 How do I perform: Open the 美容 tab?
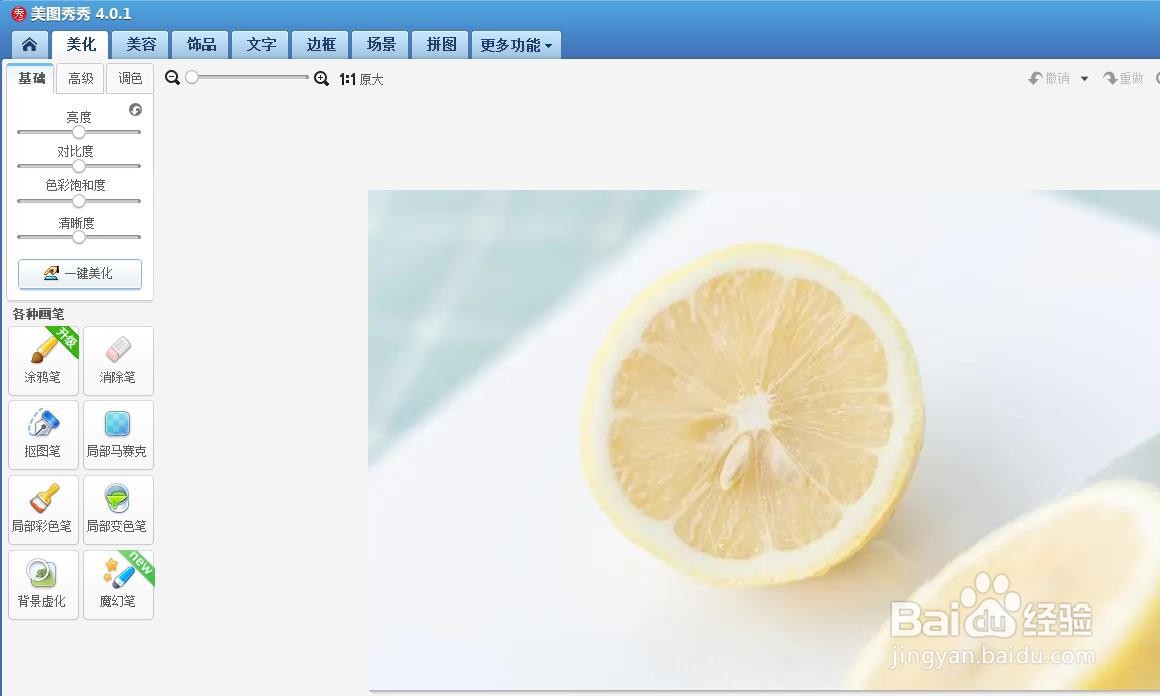point(141,44)
